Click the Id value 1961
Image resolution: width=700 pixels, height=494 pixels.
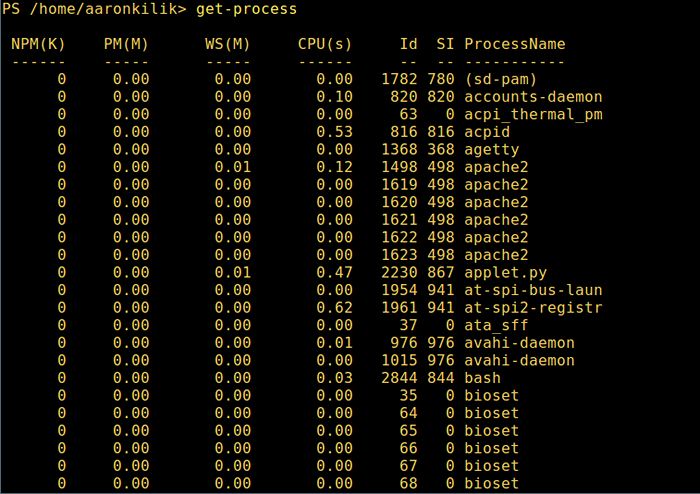[399, 308]
